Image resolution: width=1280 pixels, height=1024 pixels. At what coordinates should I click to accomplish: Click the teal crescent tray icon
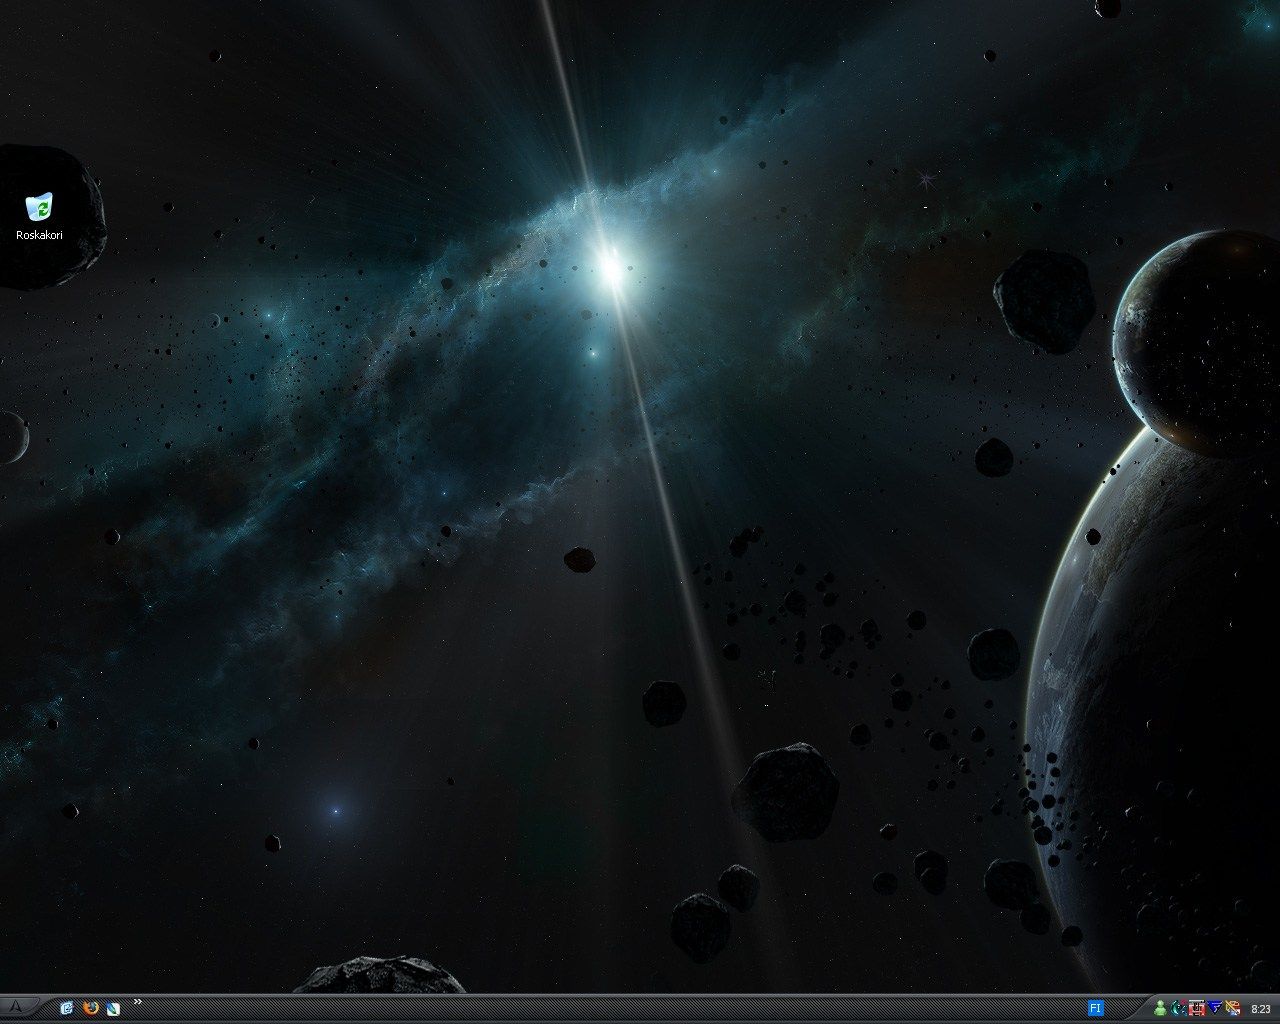point(1179,1008)
